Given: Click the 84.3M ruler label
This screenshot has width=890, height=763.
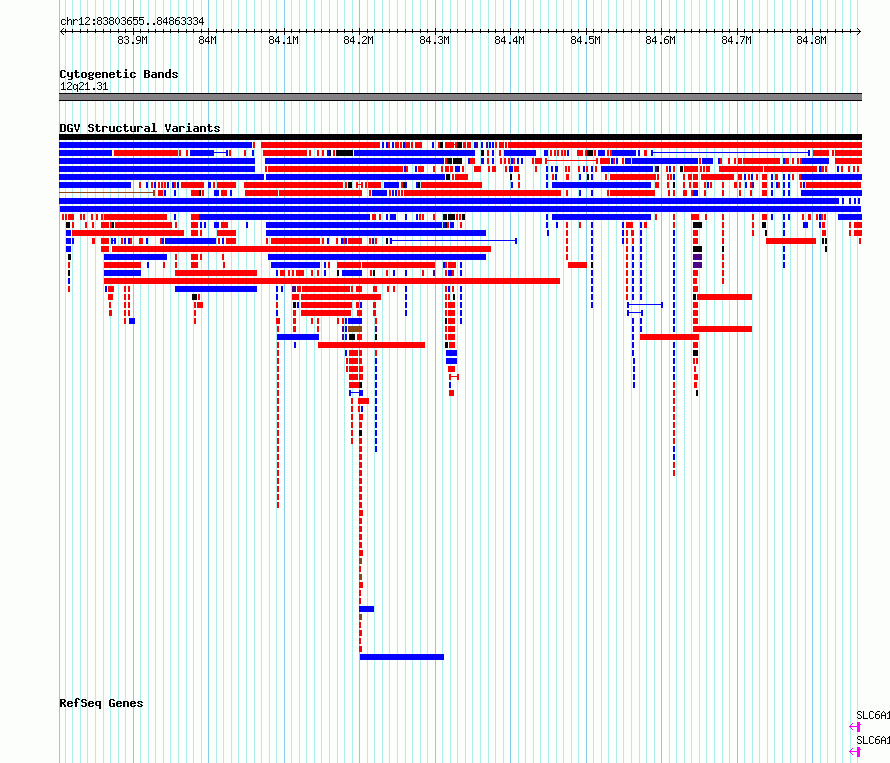Looking at the screenshot, I should click(434, 40).
